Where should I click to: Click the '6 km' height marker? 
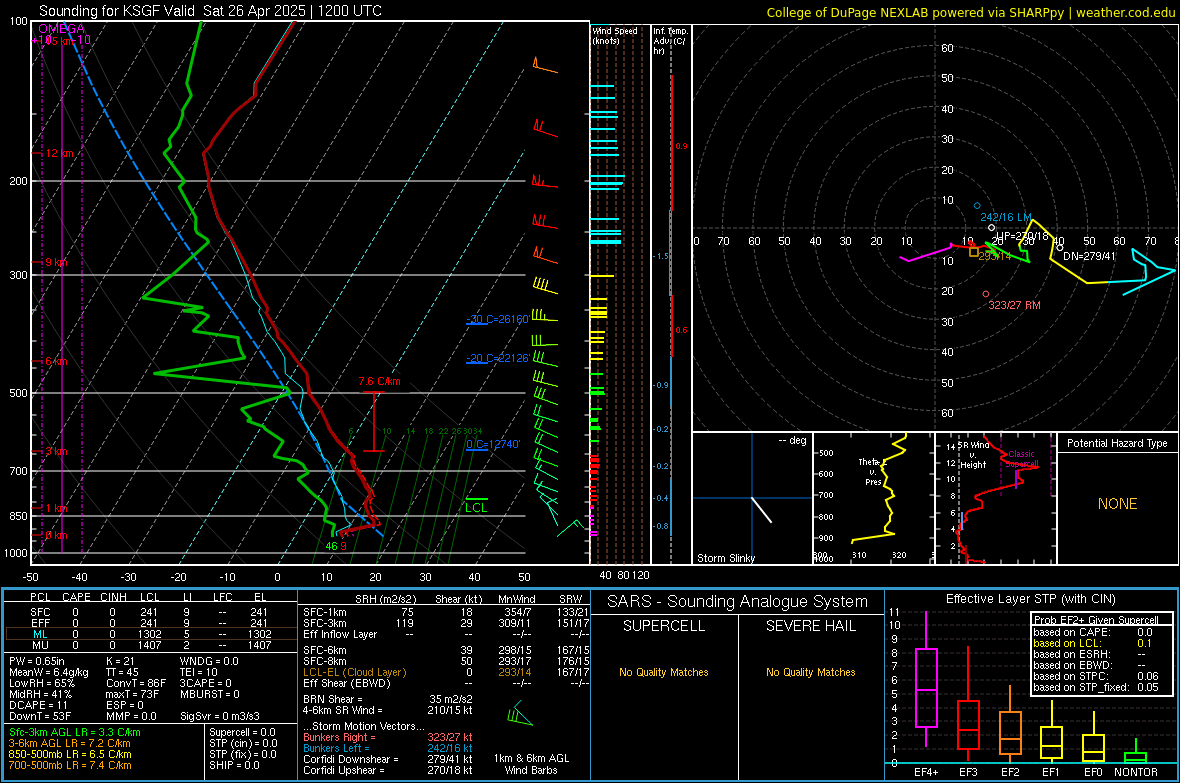56,361
